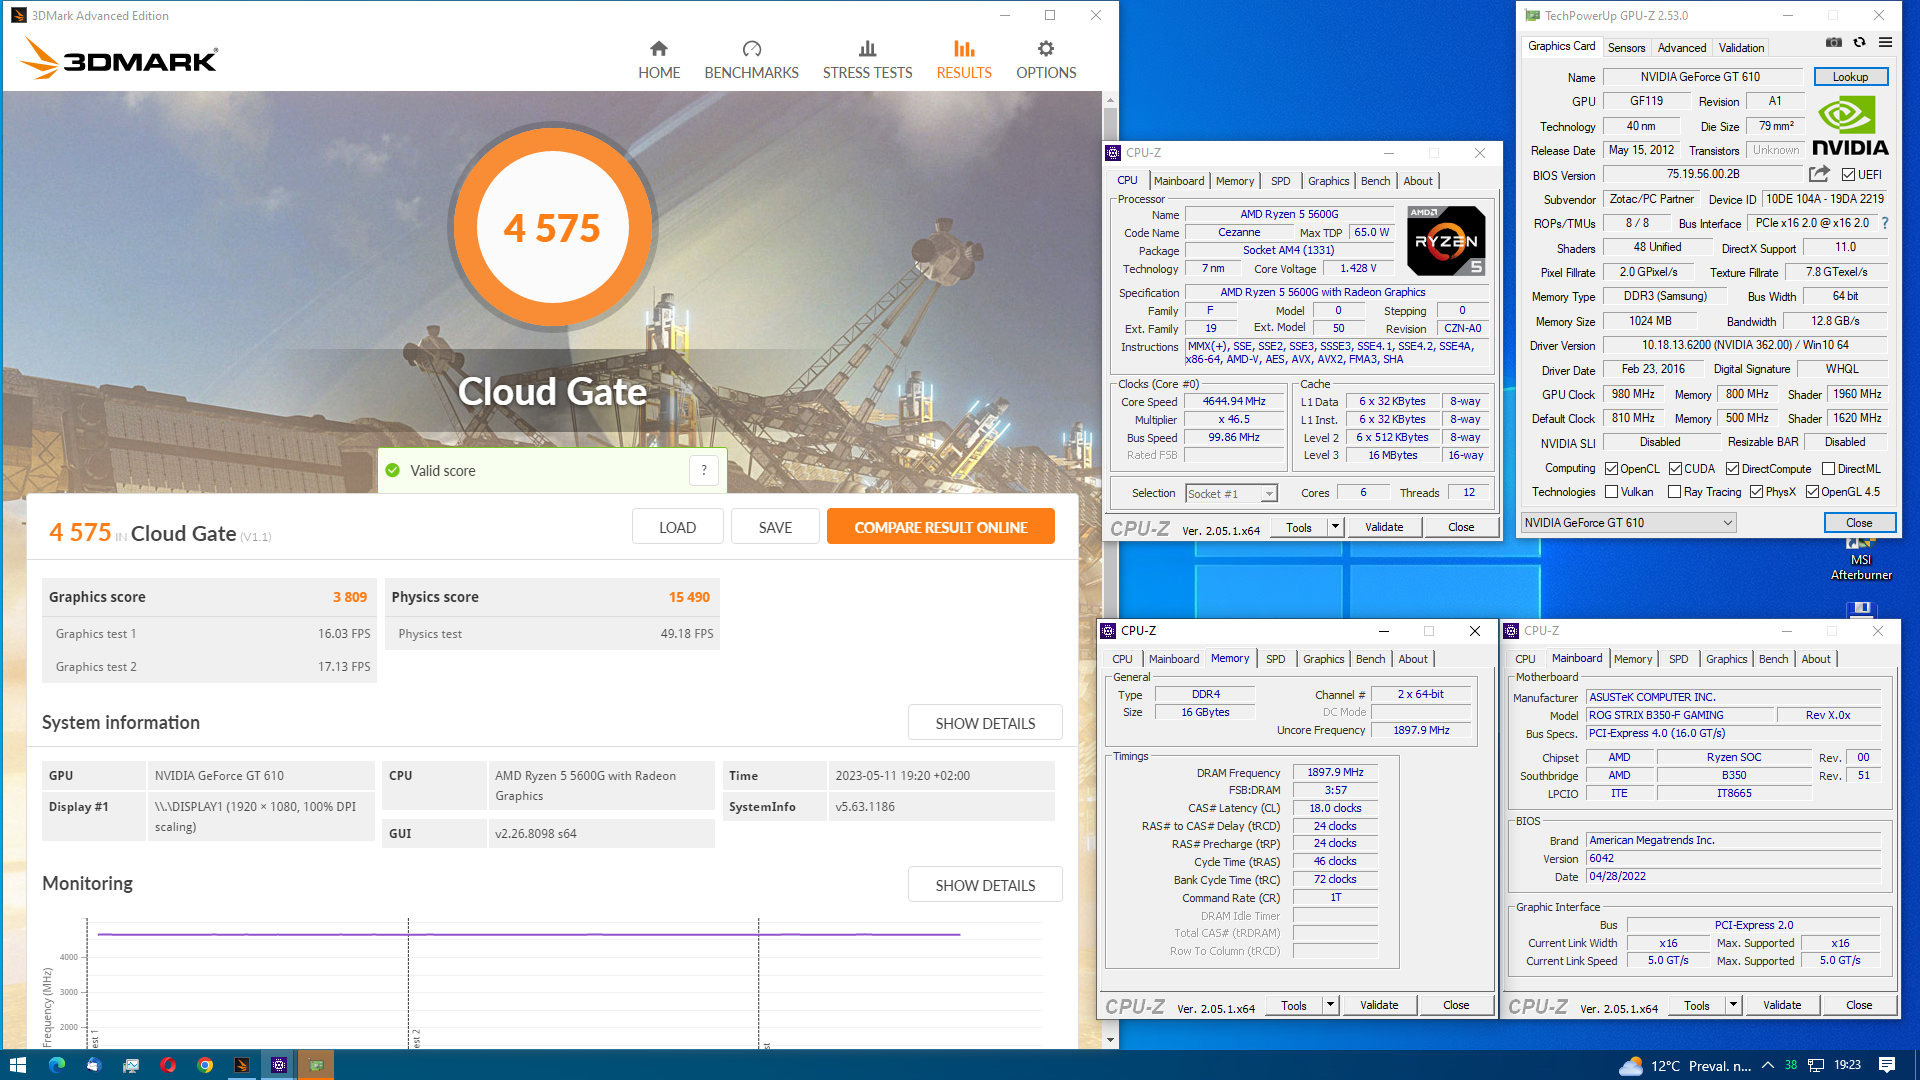Open Thunderbird mail from the taskbar
The height and width of the screenshot is (1080, 1920).
(93, 1065)
